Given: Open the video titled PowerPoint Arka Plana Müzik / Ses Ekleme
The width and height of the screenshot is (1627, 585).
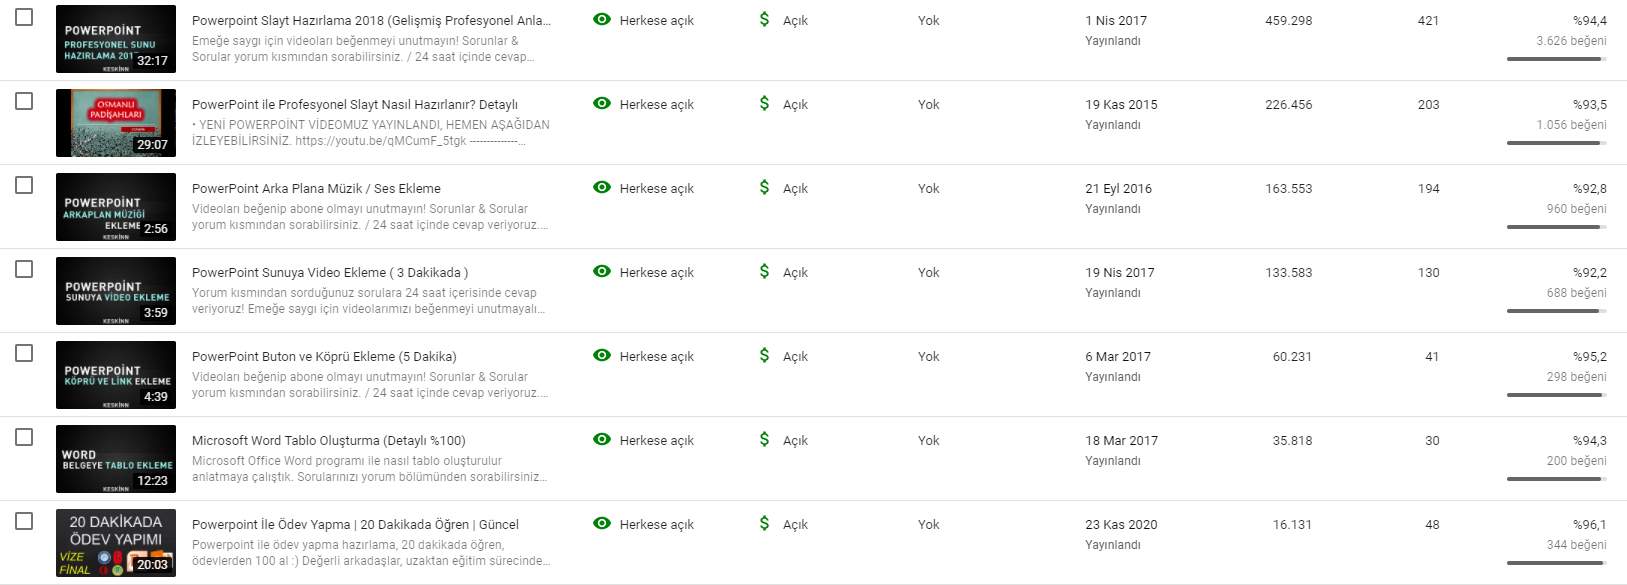Looking at the screenshot, I should [x=316, y=188].
